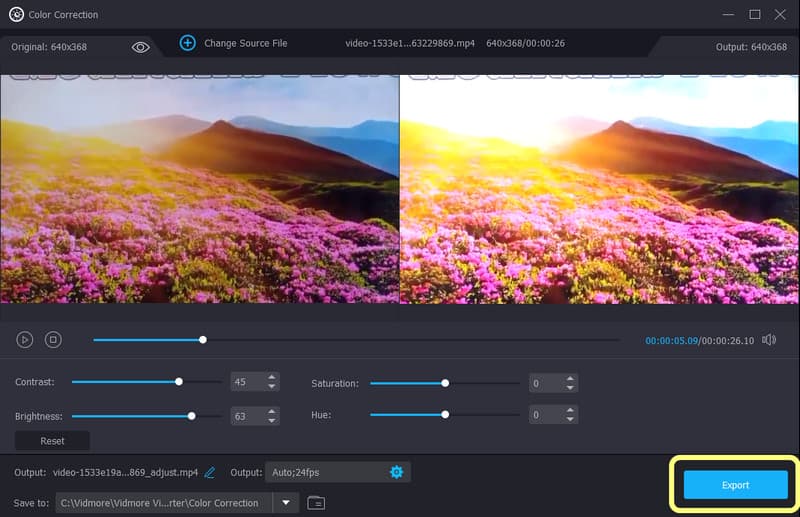The width and height of the screenshot is (800, 517).
Task: Expand the Save to path dropdown
Action: 286,503
